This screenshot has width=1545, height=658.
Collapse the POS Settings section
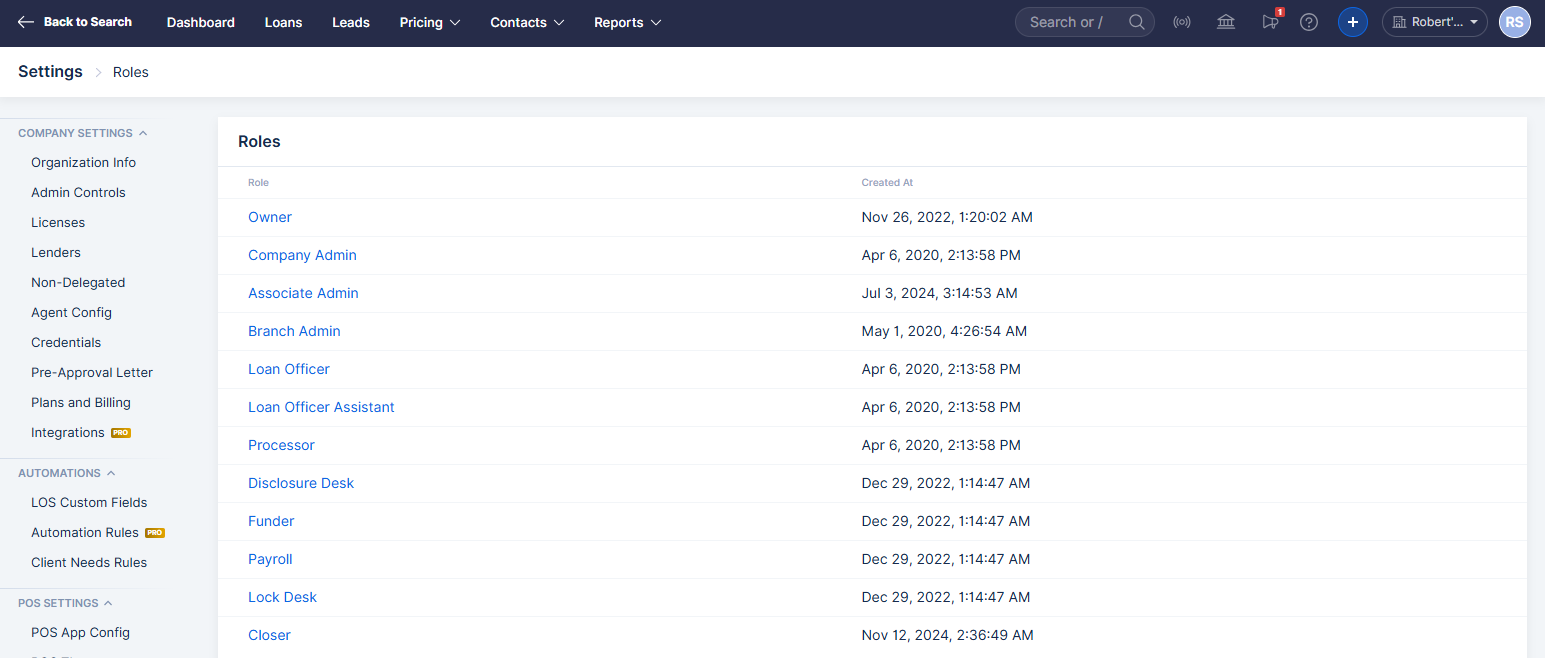point(66,603)
